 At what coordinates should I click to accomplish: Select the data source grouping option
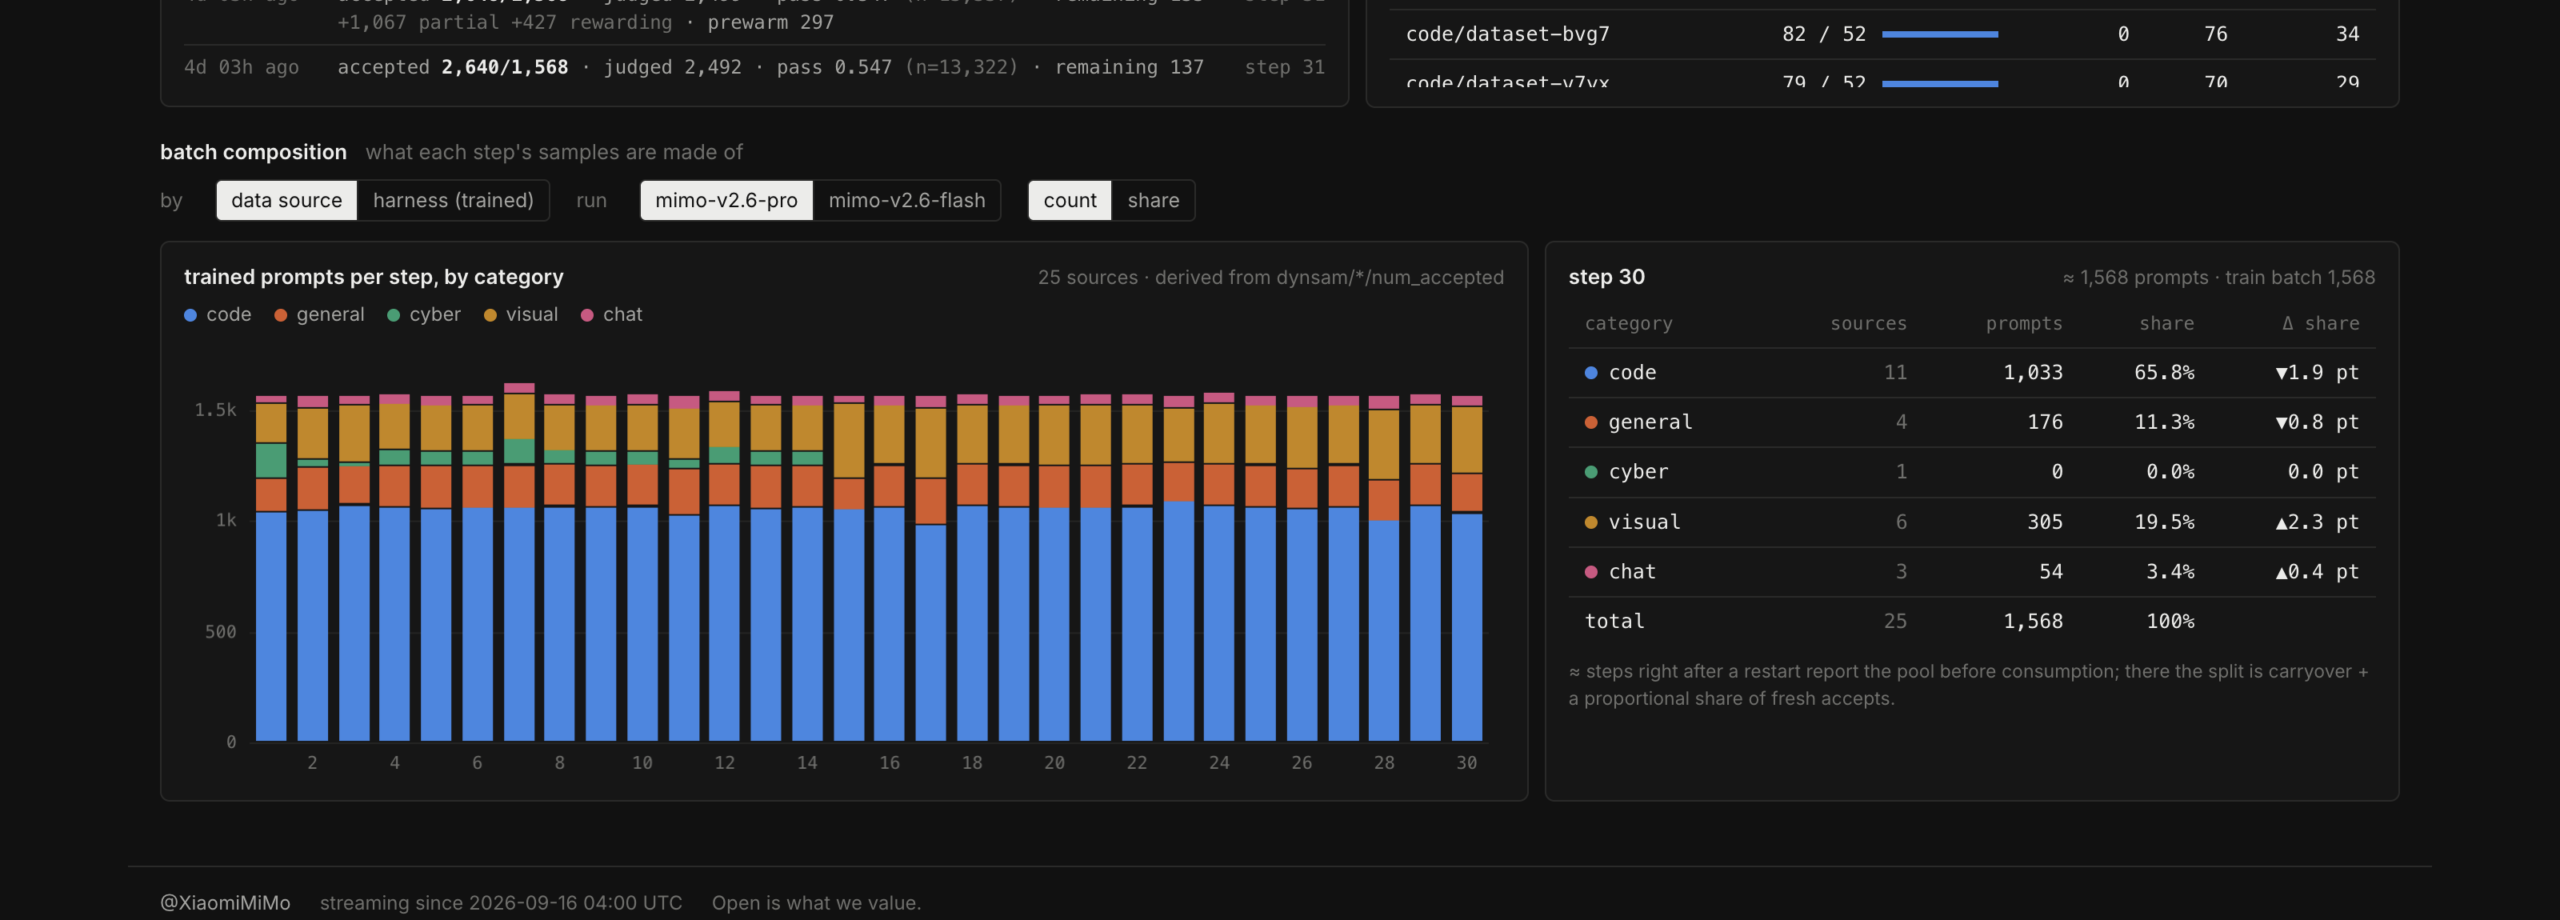tap(286, 200)
